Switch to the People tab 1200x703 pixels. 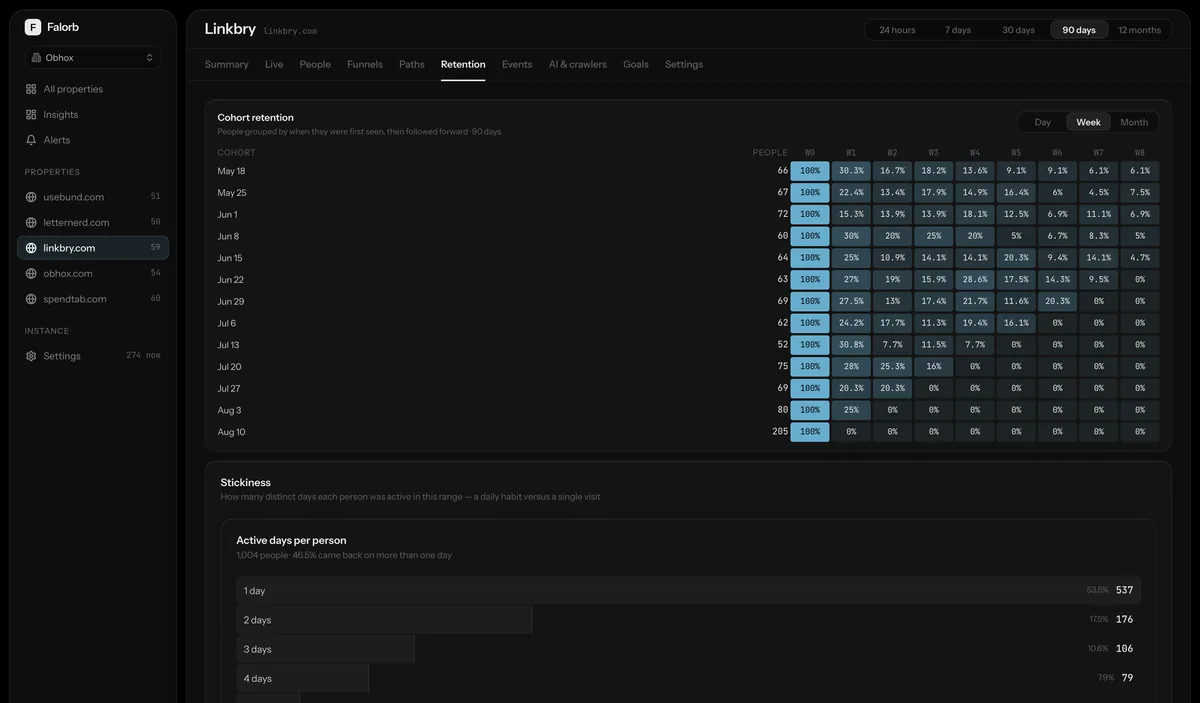pyautogui.click(x=315, y=64)
